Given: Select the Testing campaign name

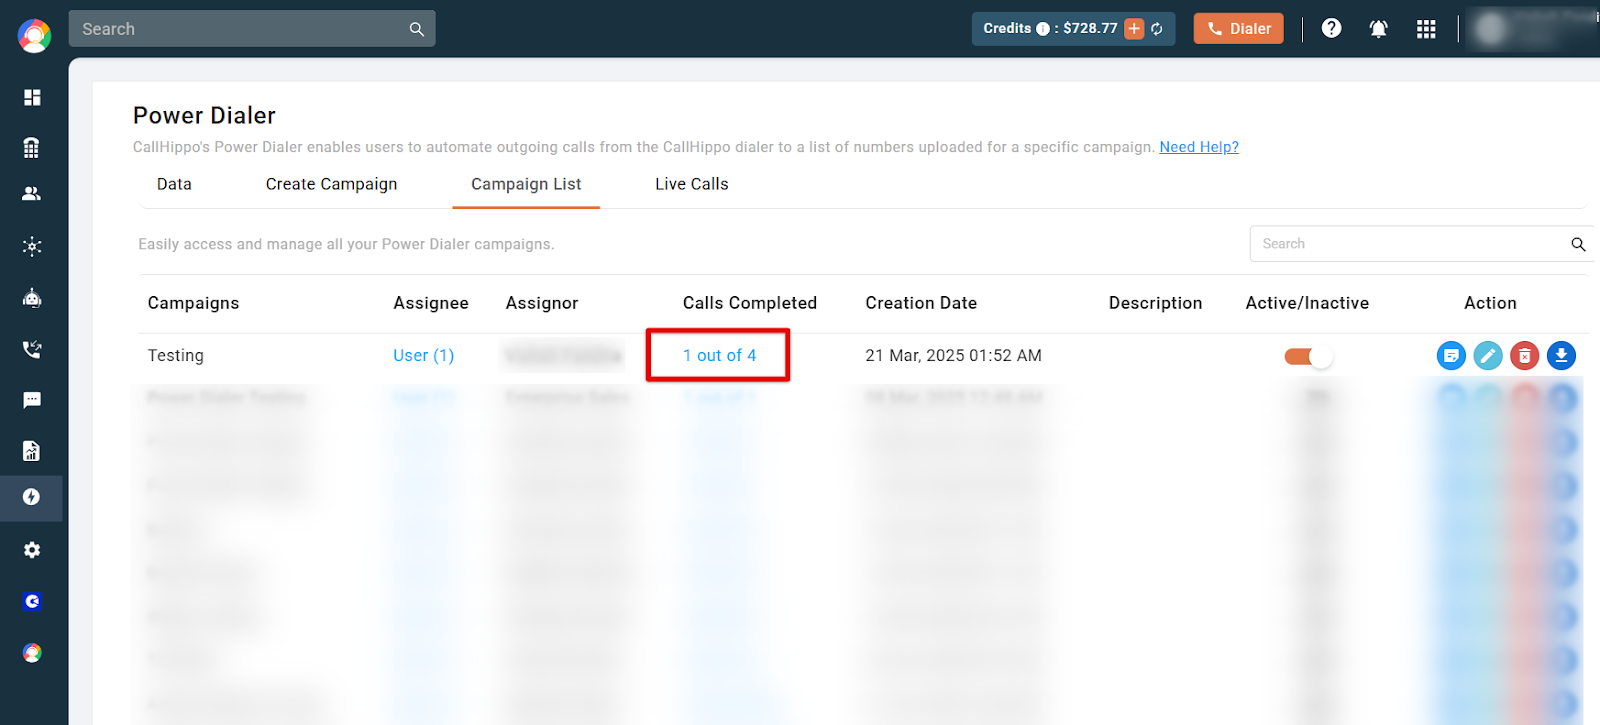Looking at the screenshot, I should [x=176, y=355].
